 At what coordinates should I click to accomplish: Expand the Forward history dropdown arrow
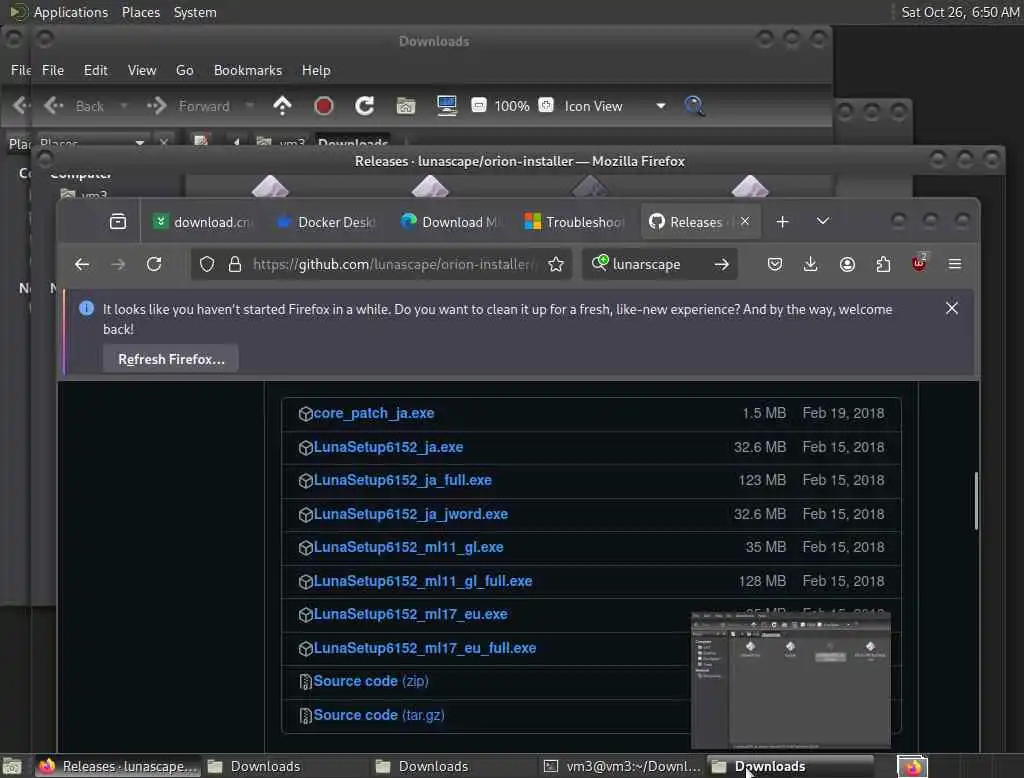coord(249,106)
